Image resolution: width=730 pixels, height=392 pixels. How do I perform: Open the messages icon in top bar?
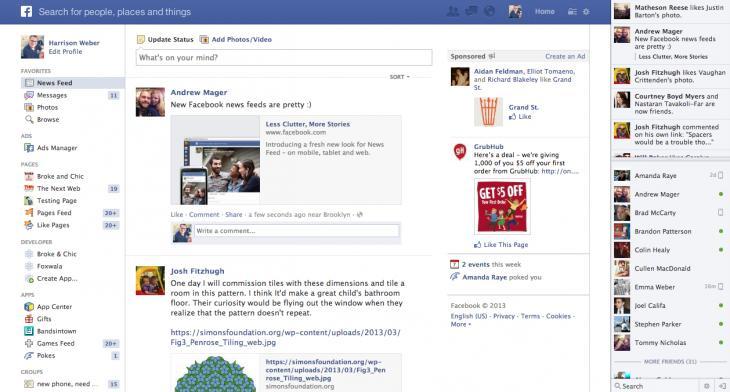[471, 11]
